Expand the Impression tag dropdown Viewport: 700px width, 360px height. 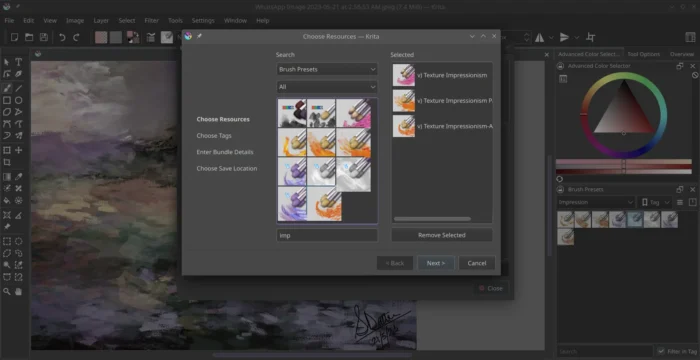(596, 202)
